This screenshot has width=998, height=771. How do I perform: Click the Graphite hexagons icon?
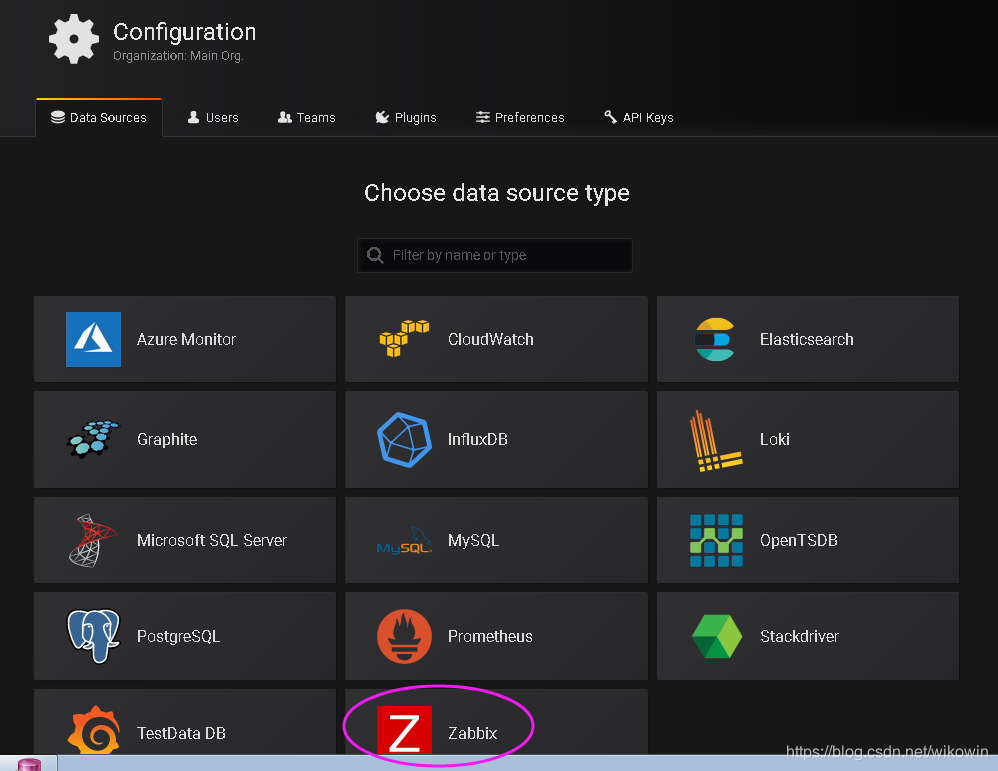click(x=93, y=439)
